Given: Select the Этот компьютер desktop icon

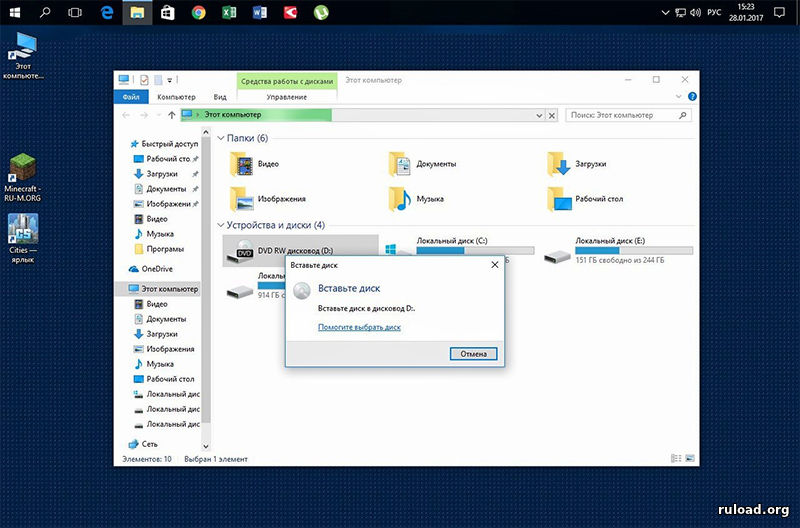Looking at the screenshot, I should pos(22,56).
